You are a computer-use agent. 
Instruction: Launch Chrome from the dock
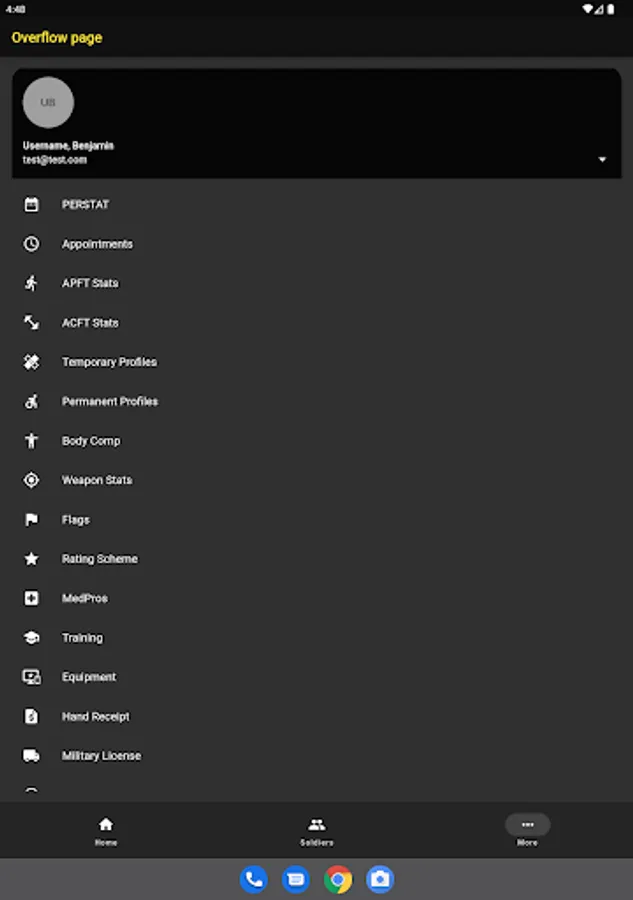click(338, 879)
